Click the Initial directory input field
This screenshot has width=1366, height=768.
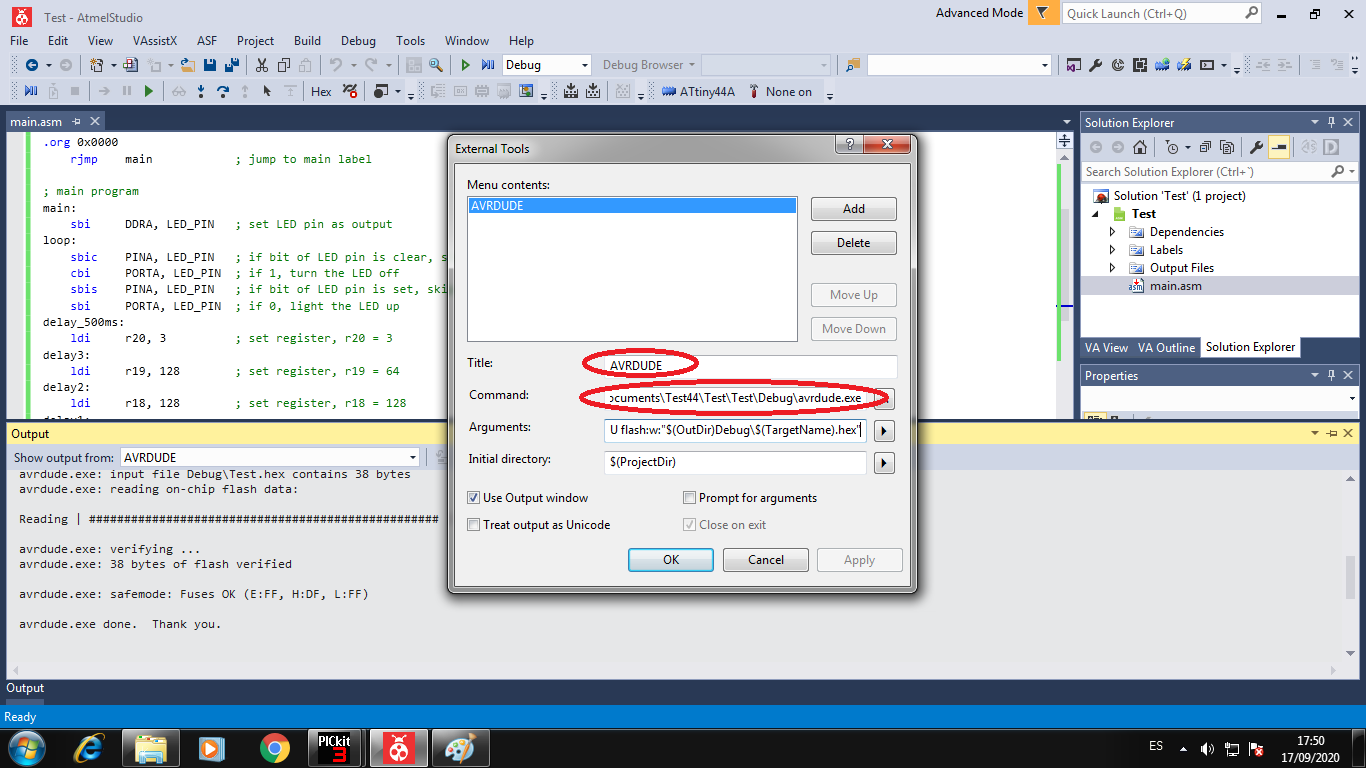(736, 463)
